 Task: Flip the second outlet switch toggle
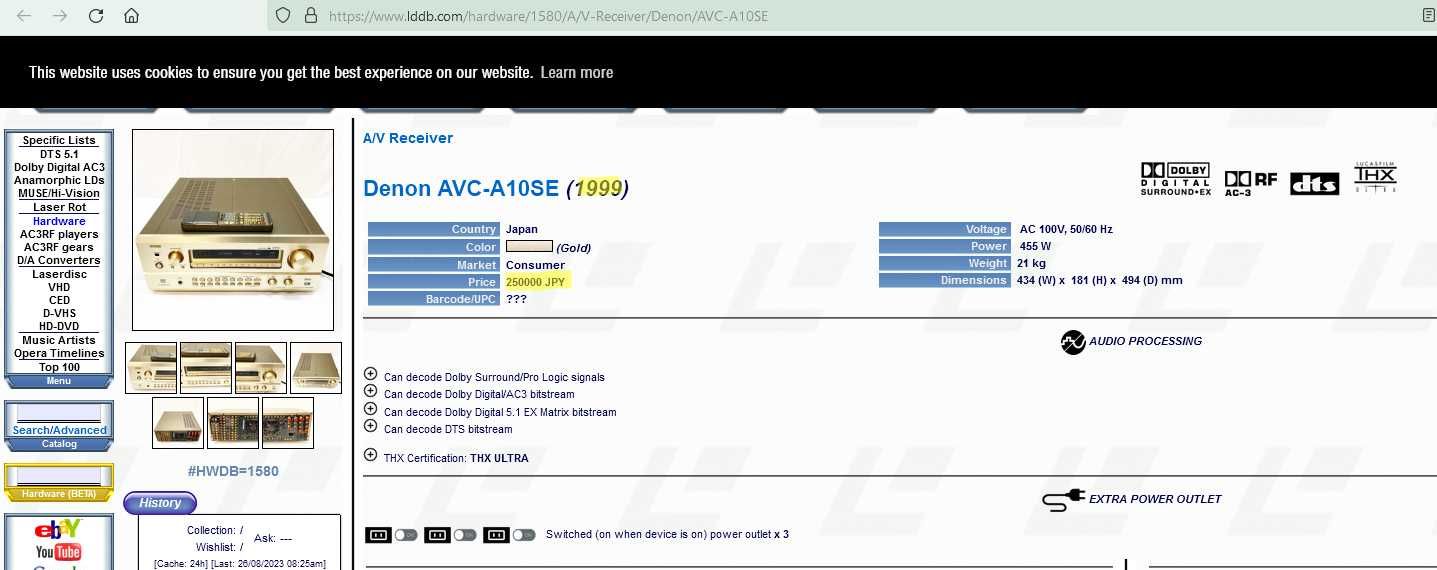pyautogui.click(x=464, y=535)
